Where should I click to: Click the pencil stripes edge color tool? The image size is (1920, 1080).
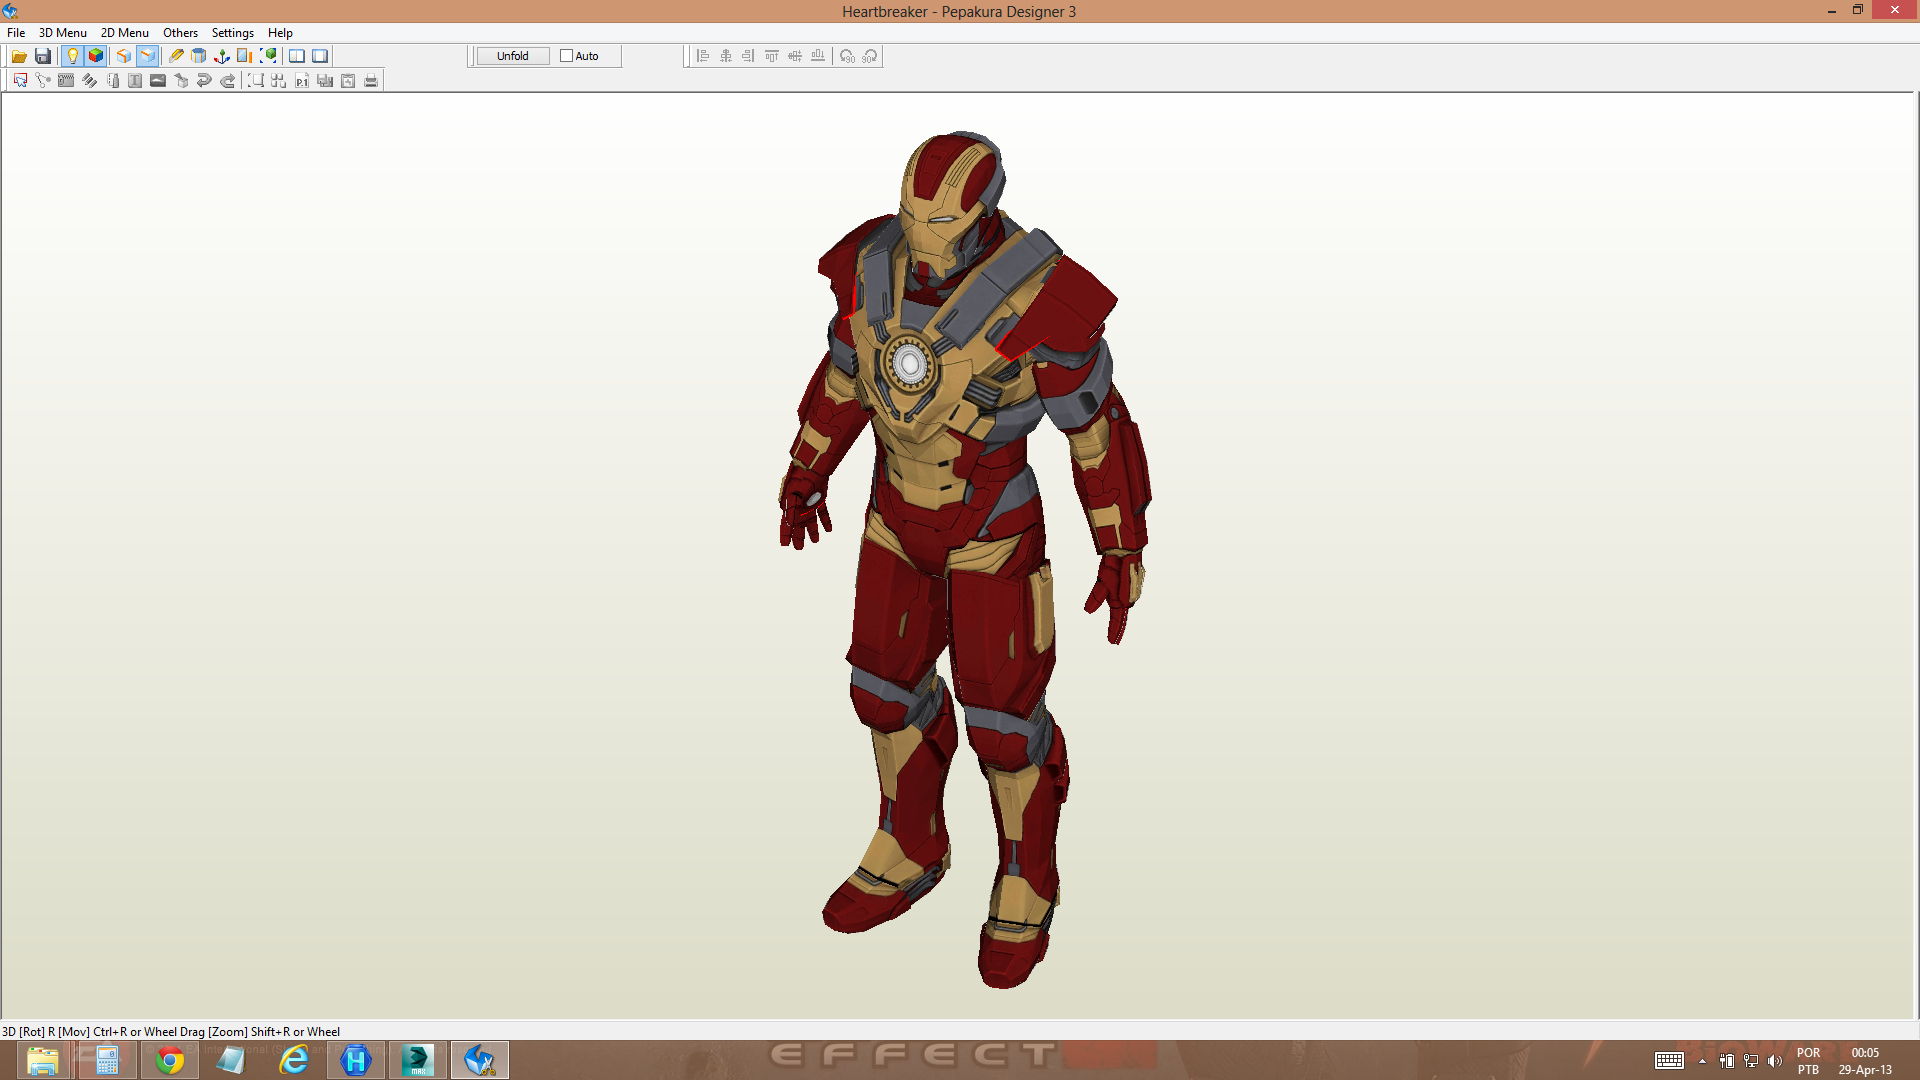coord(89,81)
